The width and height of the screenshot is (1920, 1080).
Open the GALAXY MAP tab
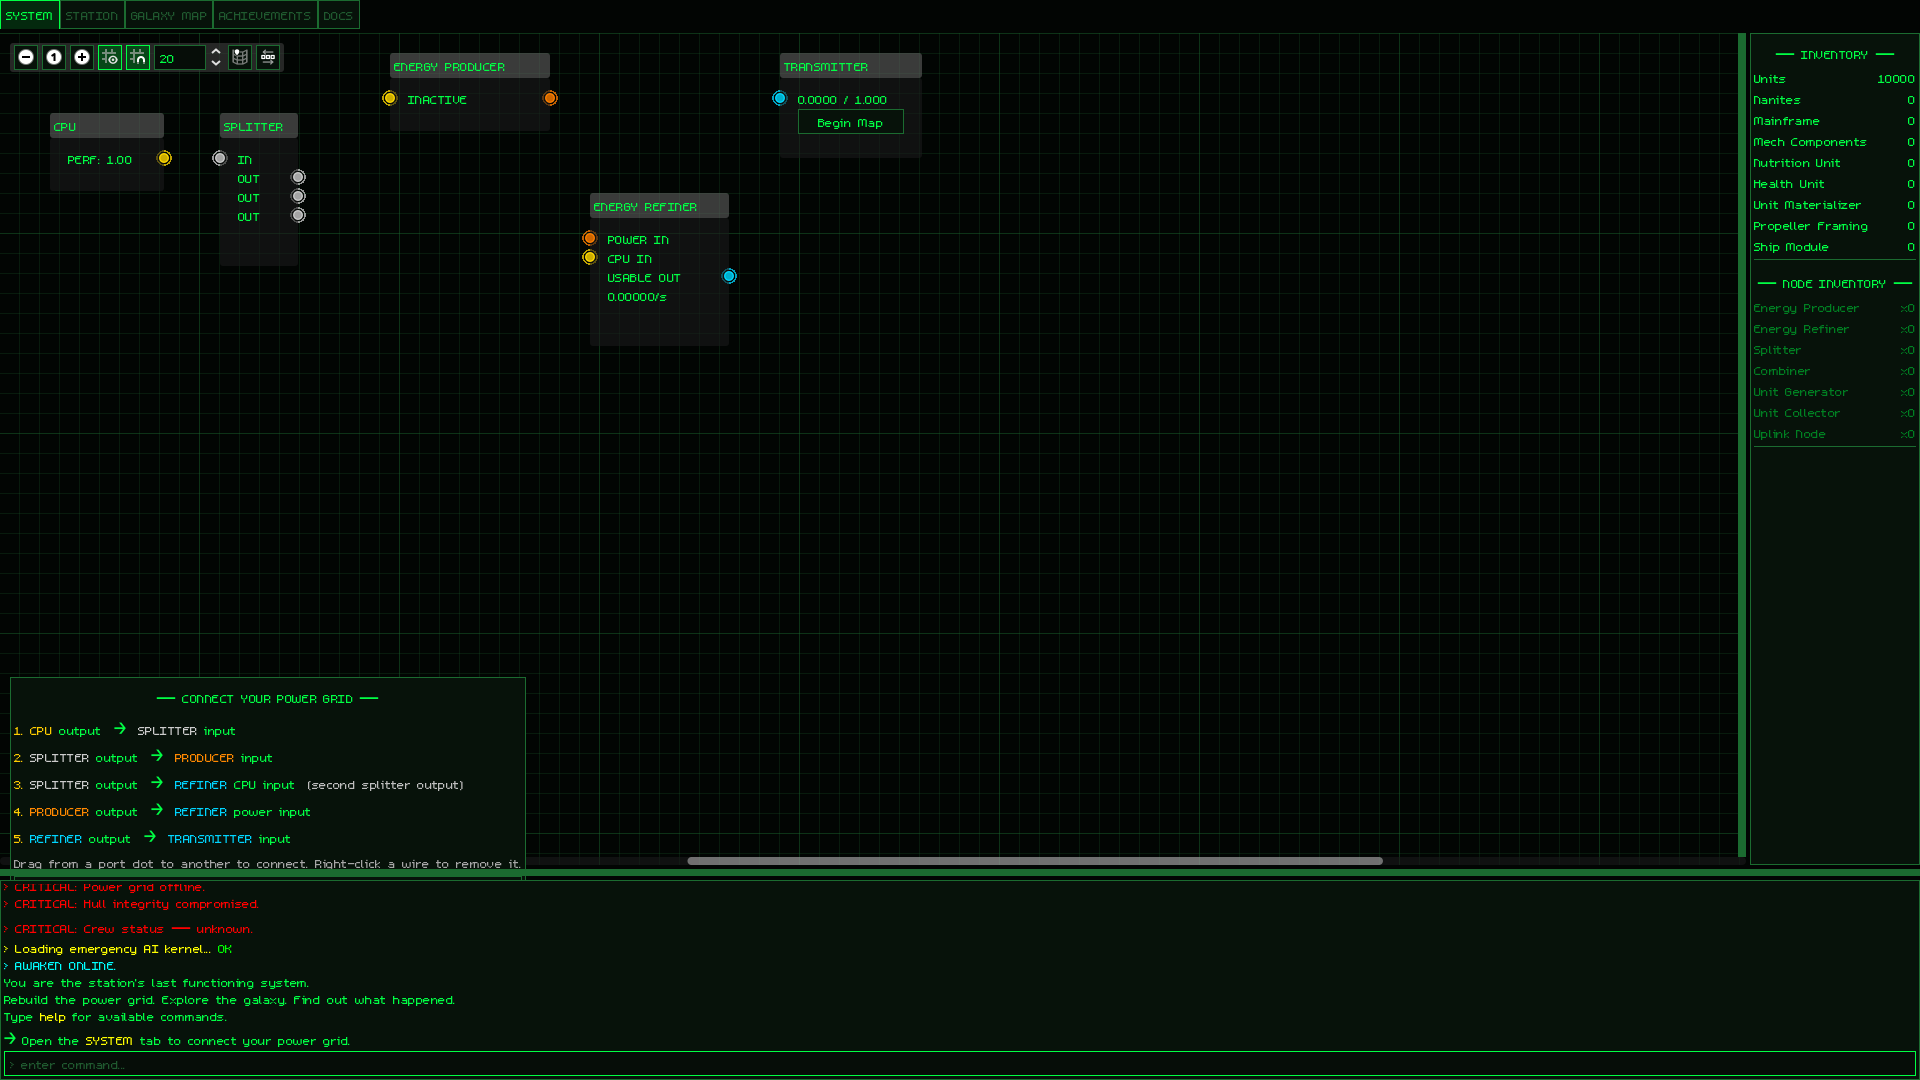tap(168, 15)
